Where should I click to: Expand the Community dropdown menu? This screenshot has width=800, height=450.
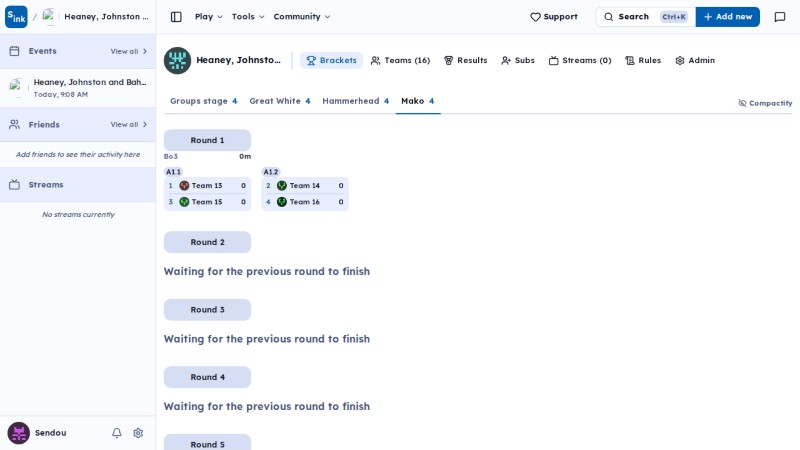point(302,17)
